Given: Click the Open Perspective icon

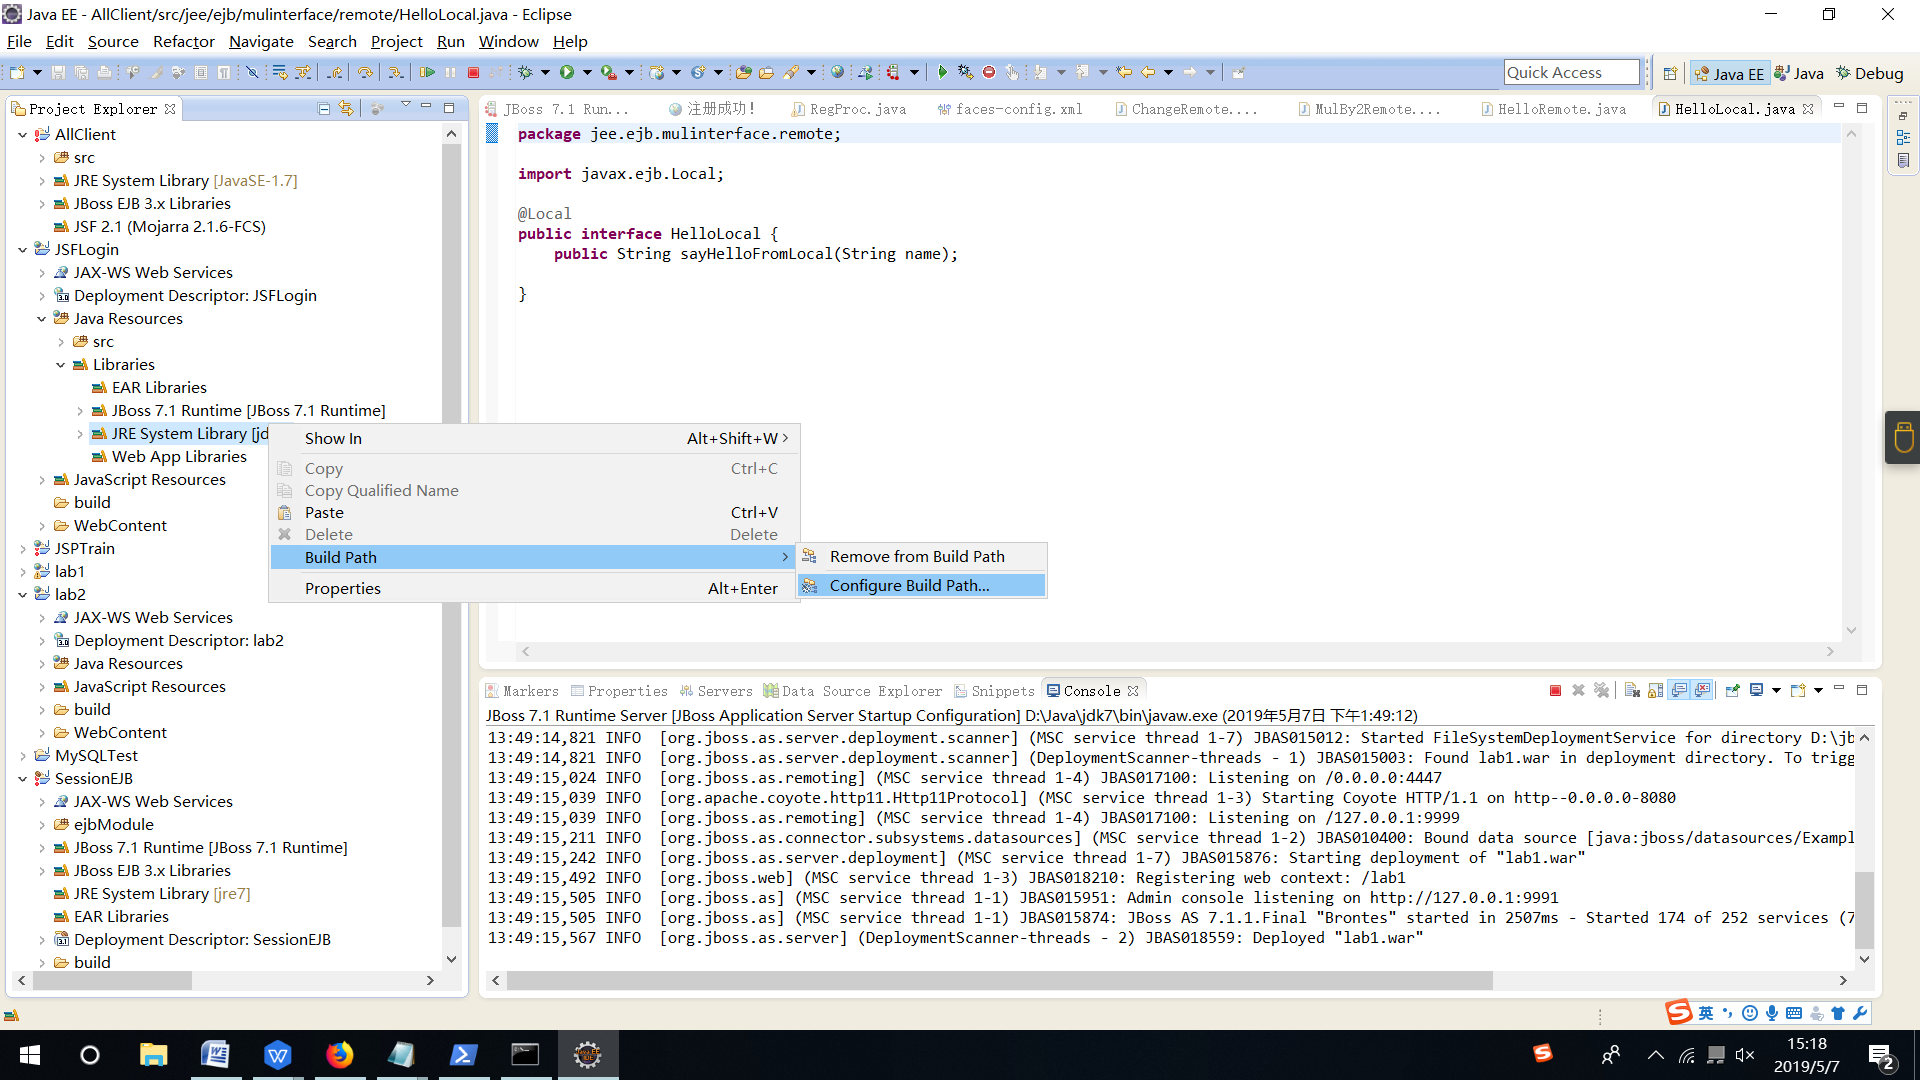Looking at the screenshot, I should 1670,73.
